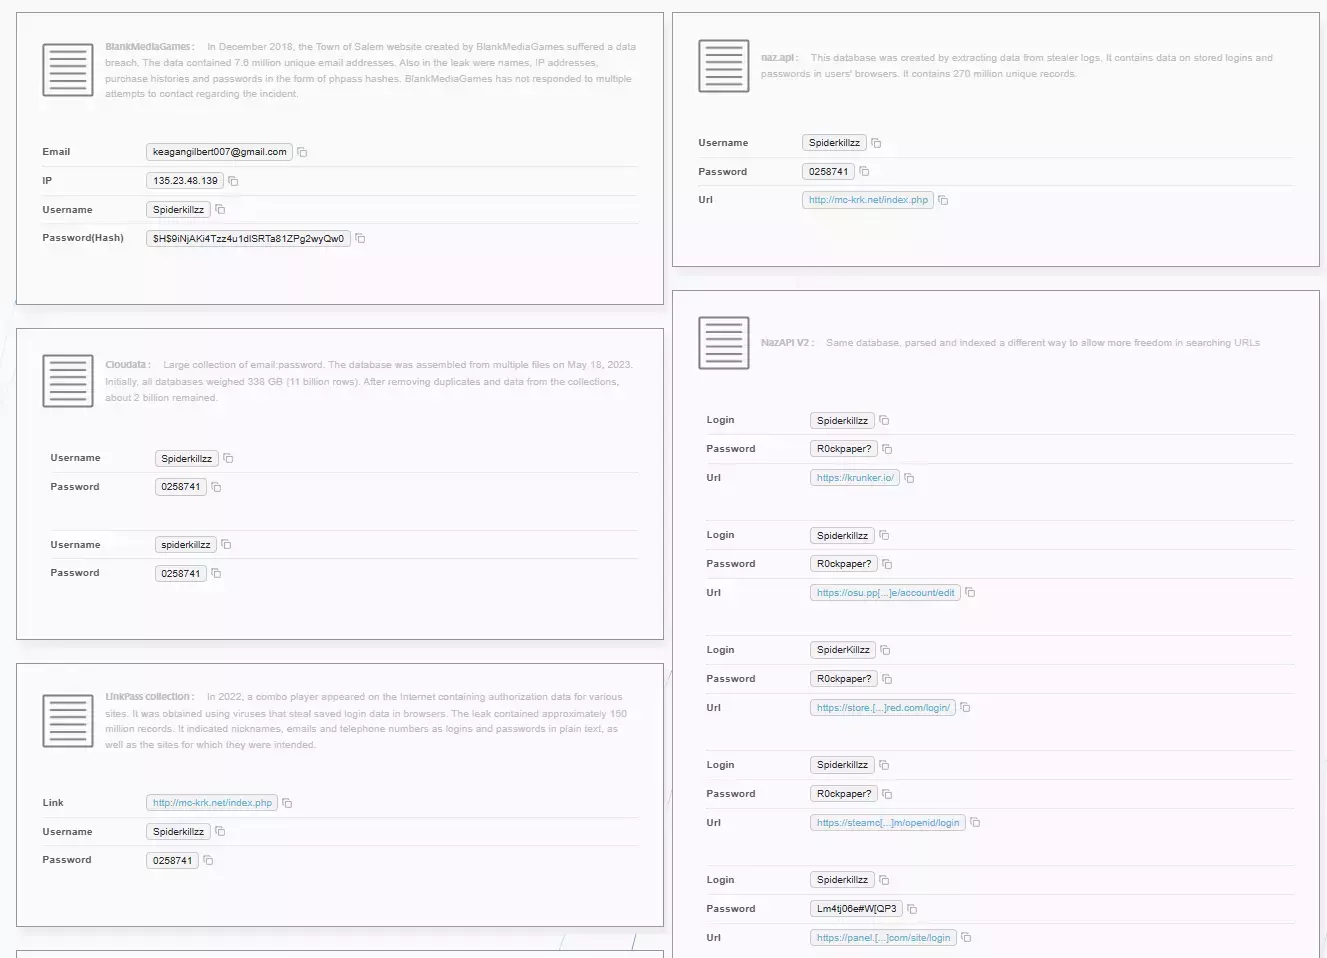Copy the LinkPass collection link

click(x=287, y=804)
